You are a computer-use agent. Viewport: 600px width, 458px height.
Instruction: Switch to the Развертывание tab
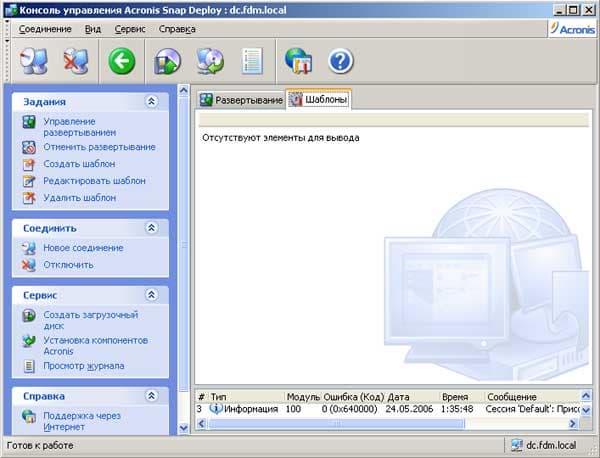point(241,100)
